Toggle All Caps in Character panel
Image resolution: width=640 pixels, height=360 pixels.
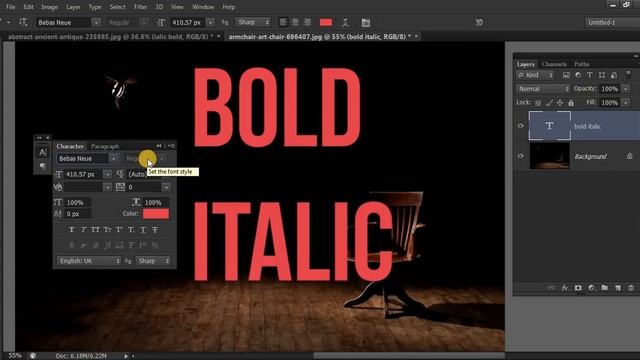[95, 230]
